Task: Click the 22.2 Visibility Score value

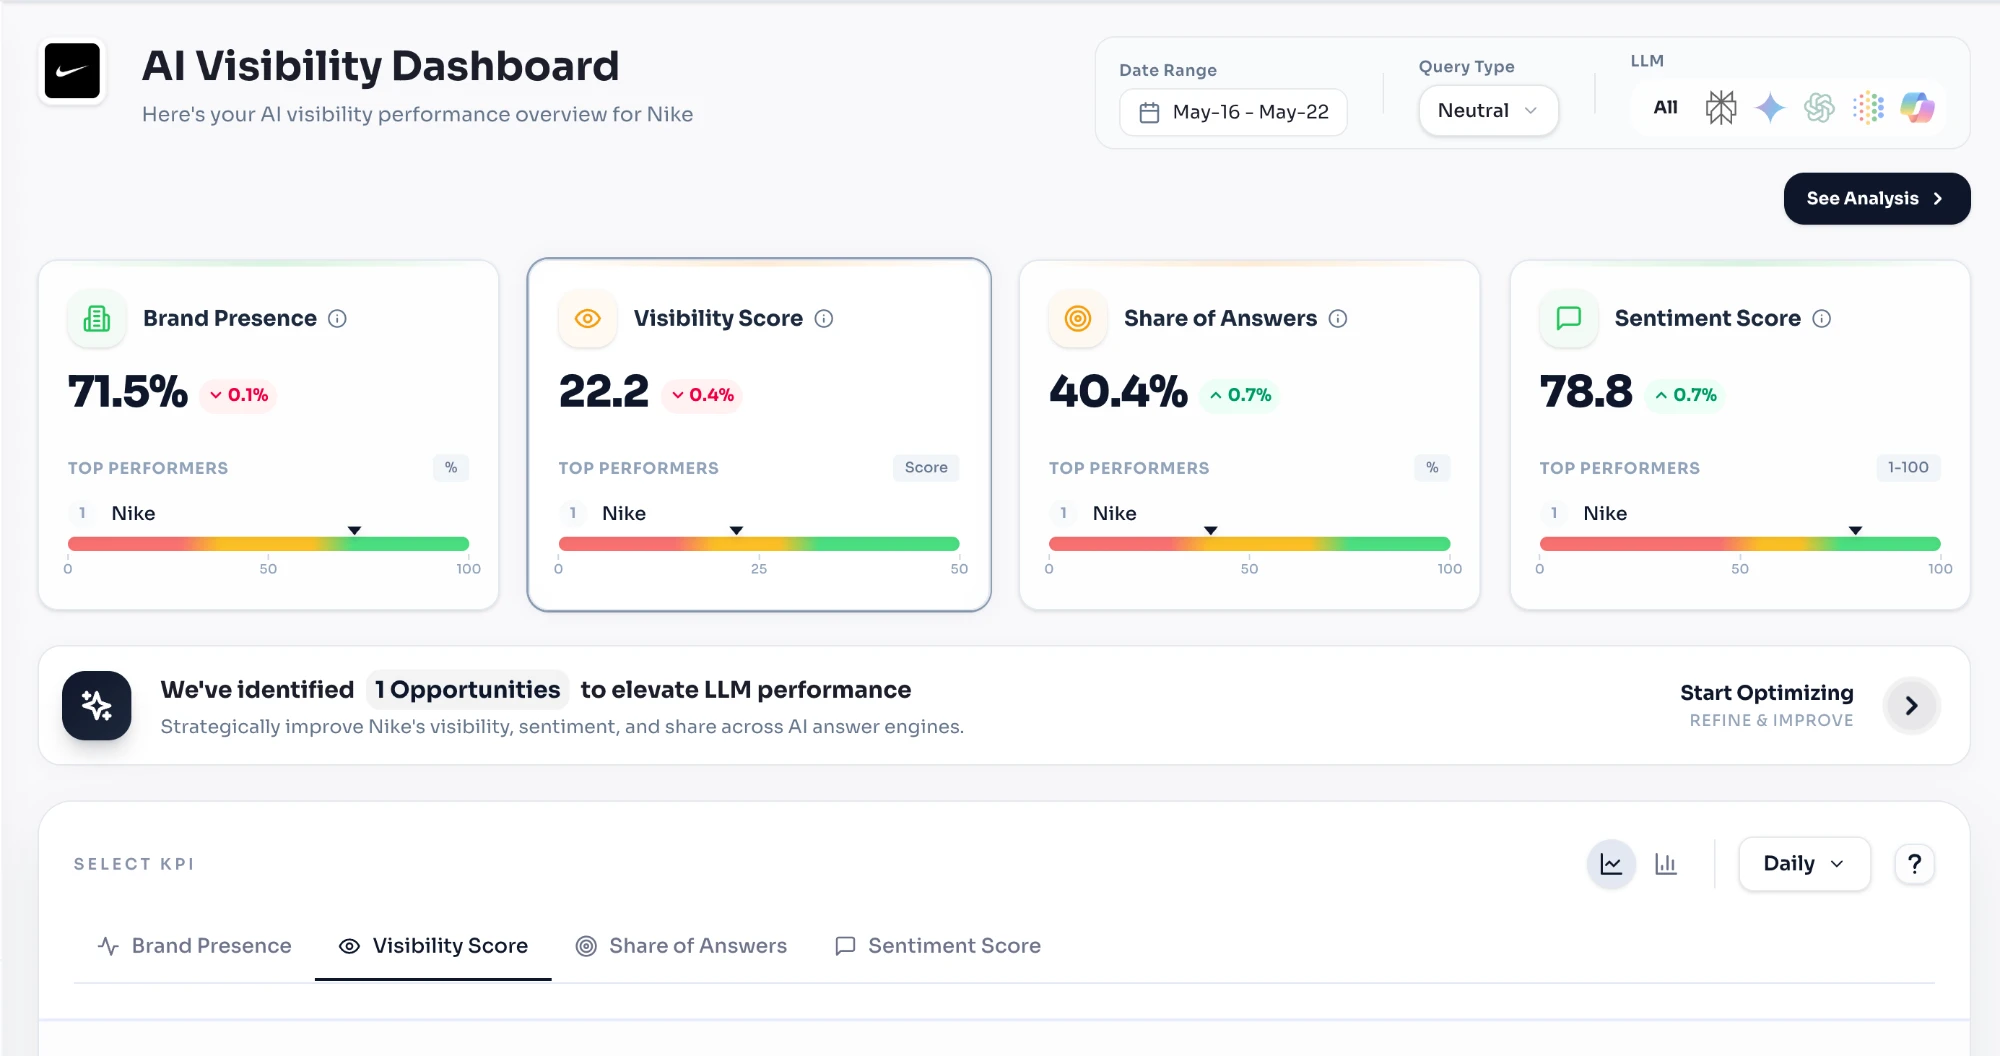Action: tap(604, 392)
